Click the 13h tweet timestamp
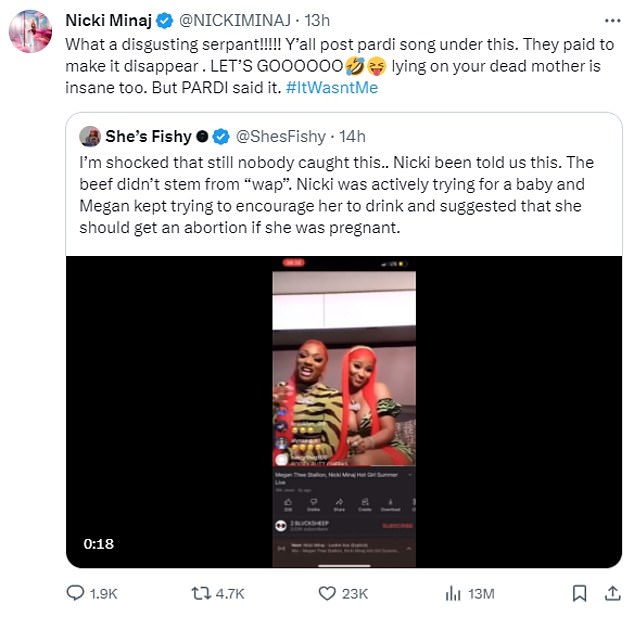This screenshot has width=634, height=617. point(317,20)
